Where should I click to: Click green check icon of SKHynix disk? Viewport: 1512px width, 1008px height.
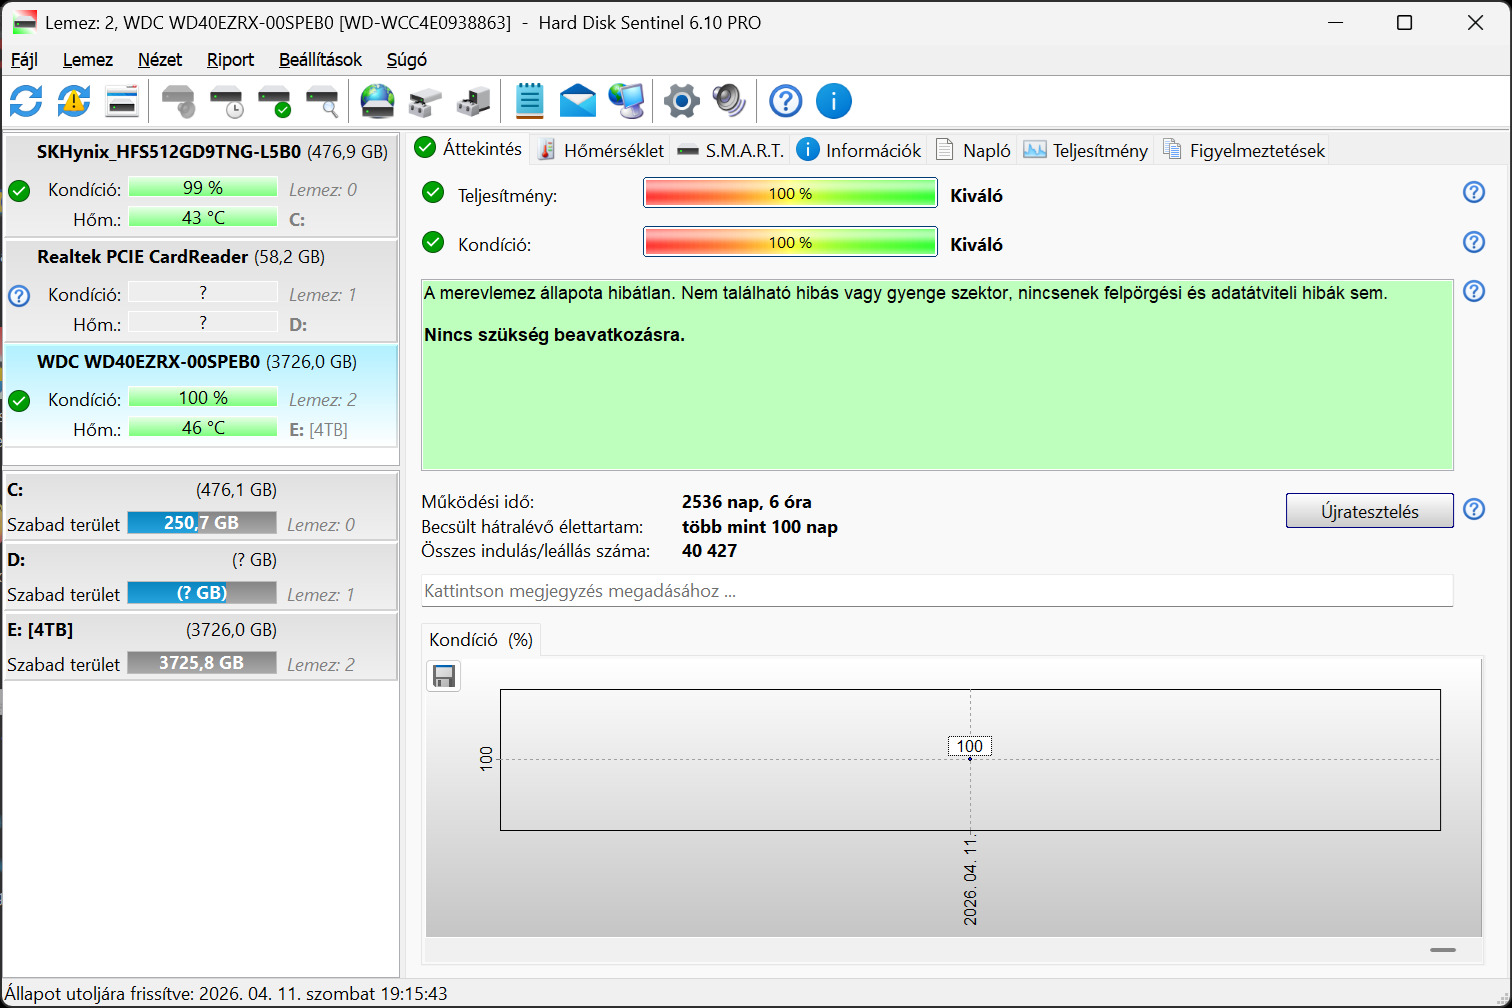coord(19,191)
